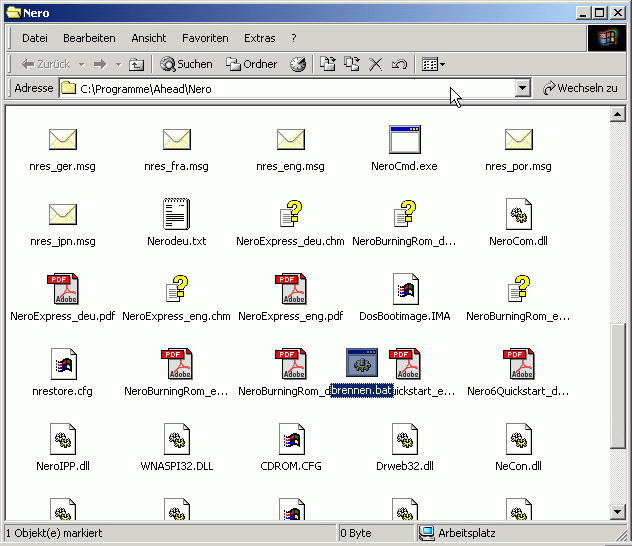Select the Nerodeu.txt notepad icon
The height and width of the screenshot is (546, 632).
tap(177, 214)
